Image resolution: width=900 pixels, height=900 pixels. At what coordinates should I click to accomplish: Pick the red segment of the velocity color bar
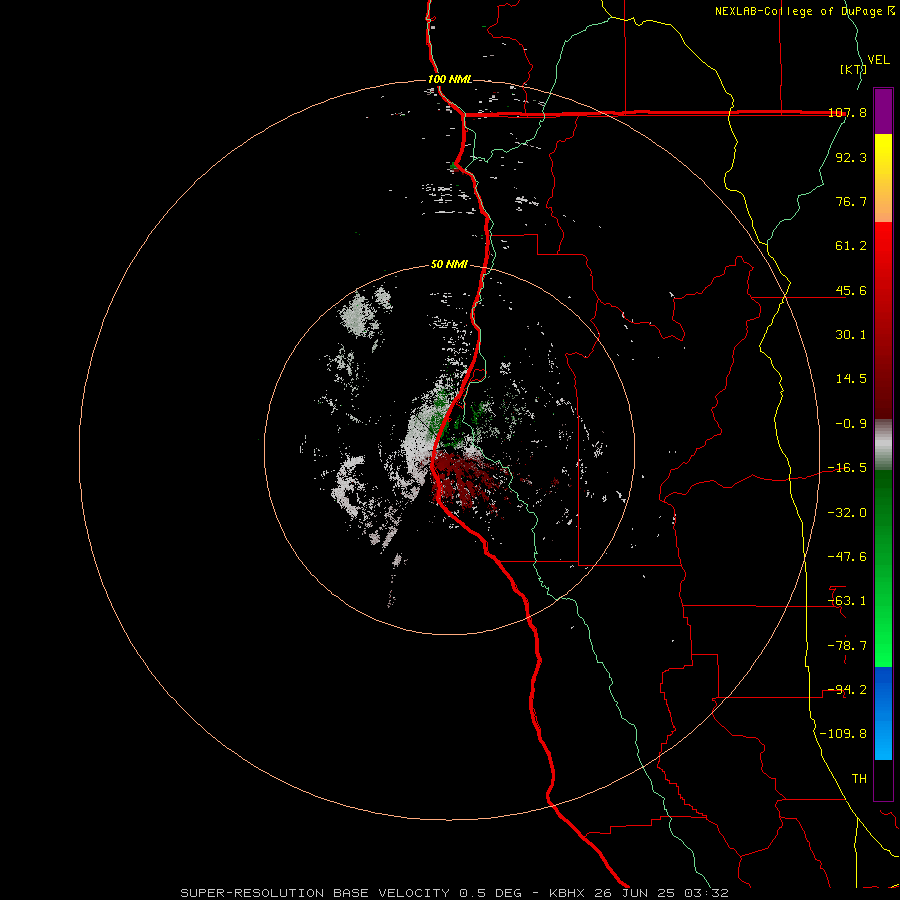coord(883,320)
